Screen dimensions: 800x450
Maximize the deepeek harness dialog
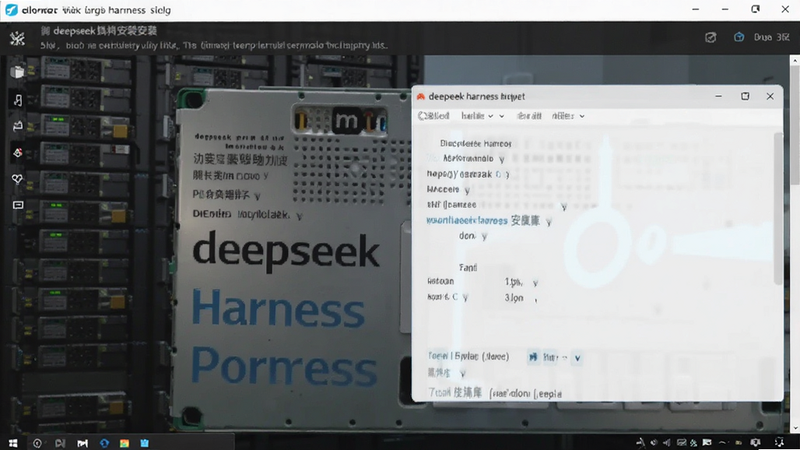745,96
